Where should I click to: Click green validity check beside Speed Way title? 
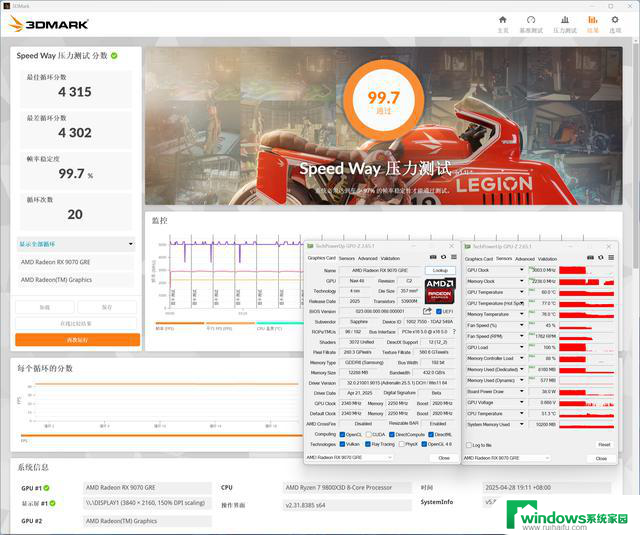pos(114,55)
